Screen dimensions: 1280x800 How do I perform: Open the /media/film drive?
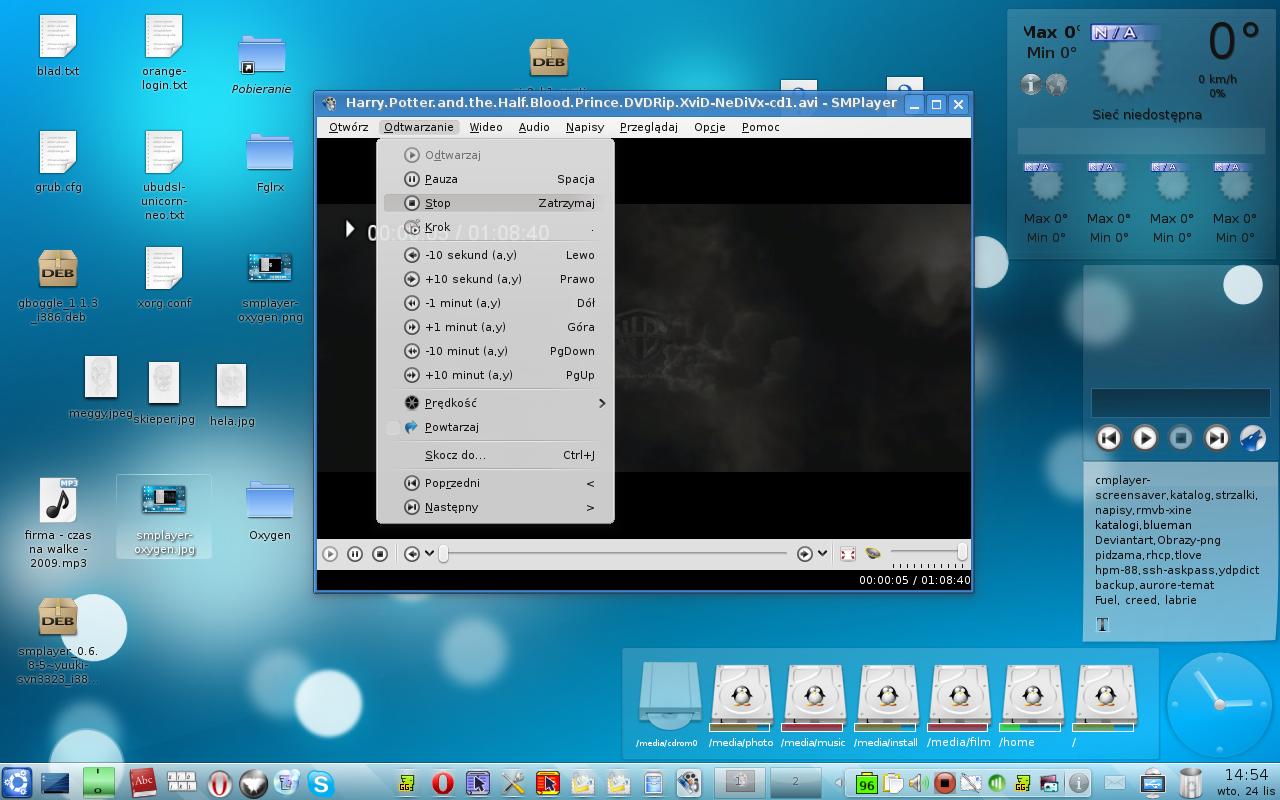[x=959, y=698]
